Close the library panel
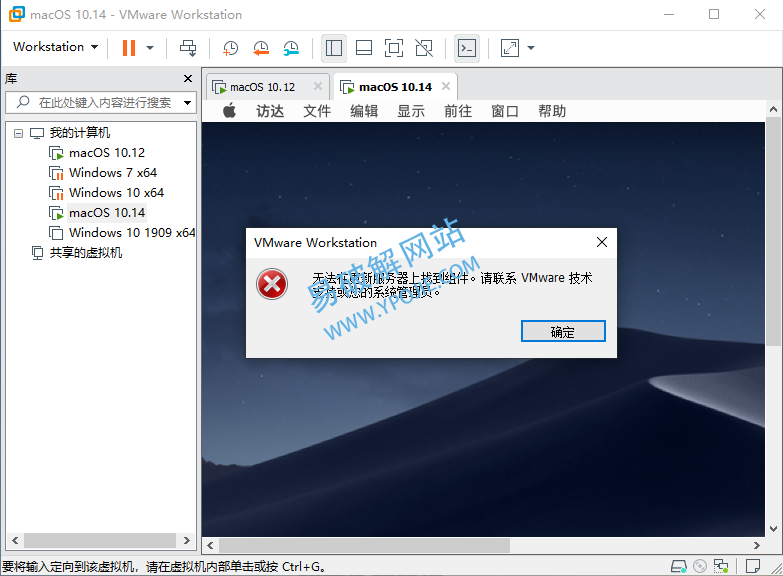The image size is (783, 576). (x=188, y=78)
